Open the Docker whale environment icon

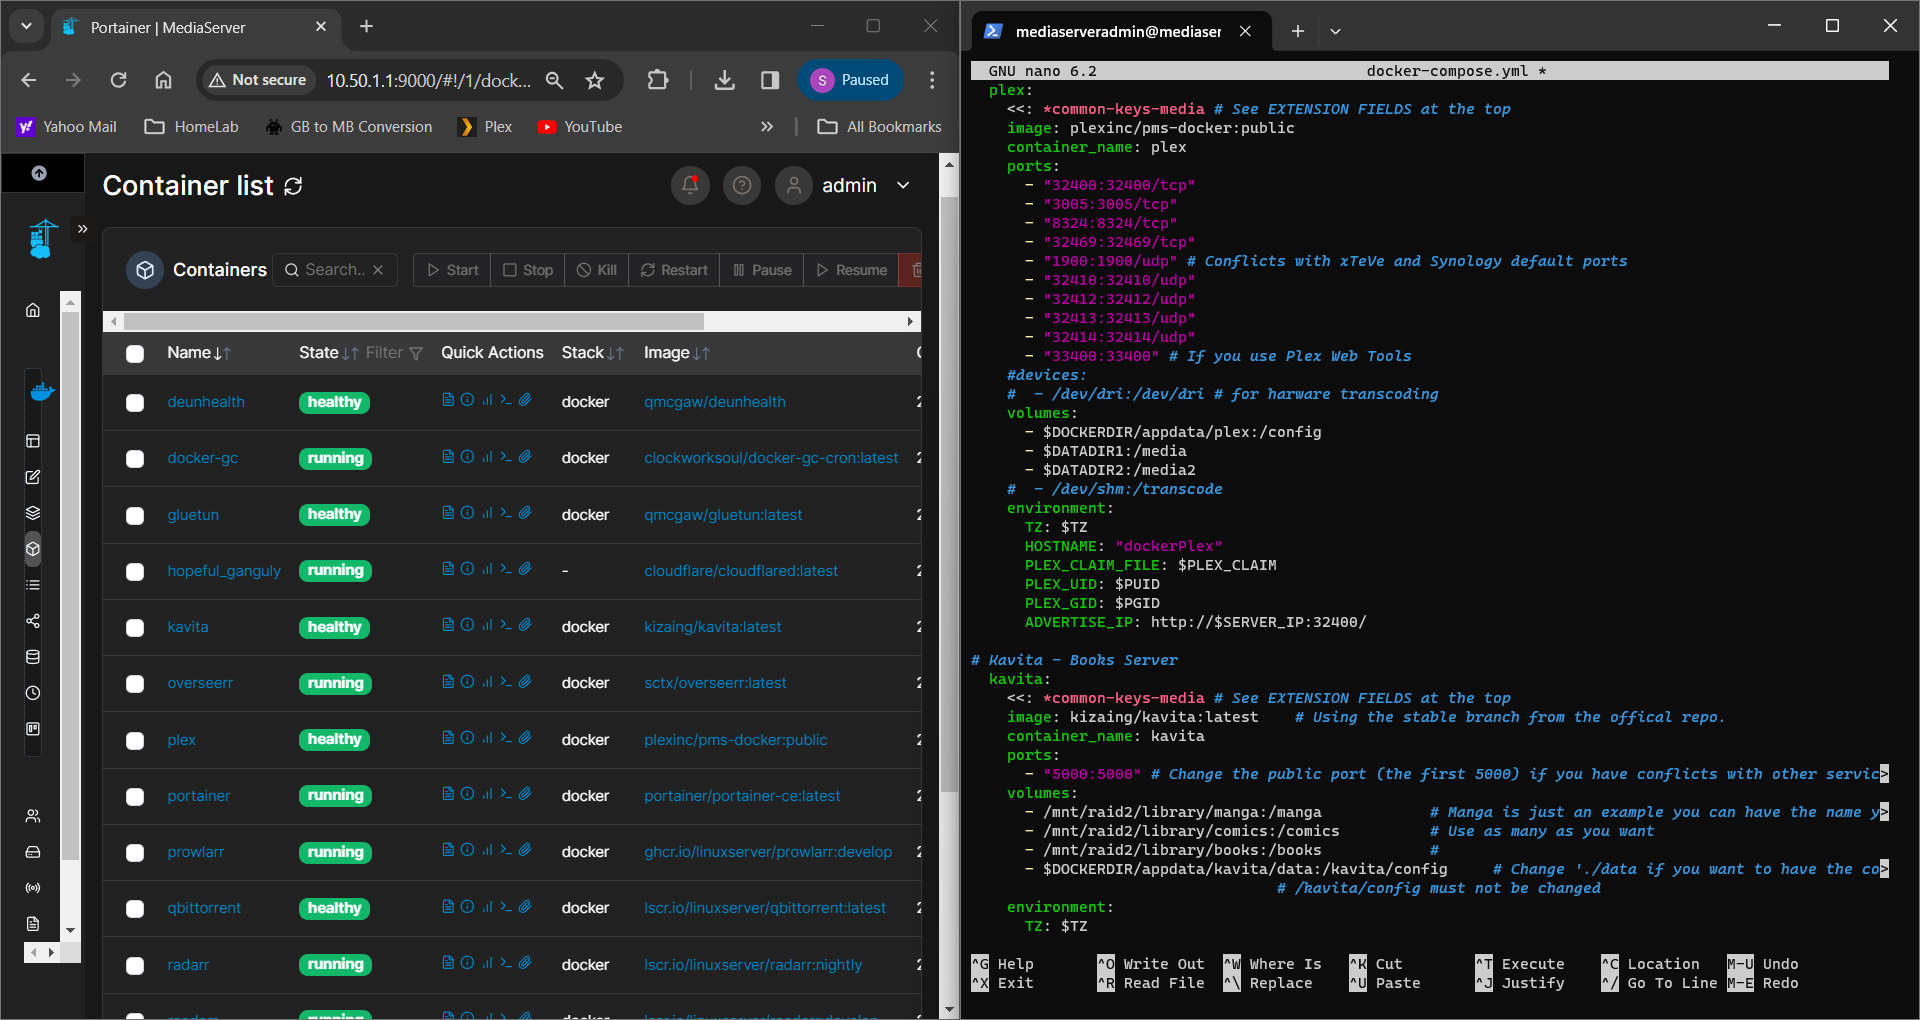41,391
